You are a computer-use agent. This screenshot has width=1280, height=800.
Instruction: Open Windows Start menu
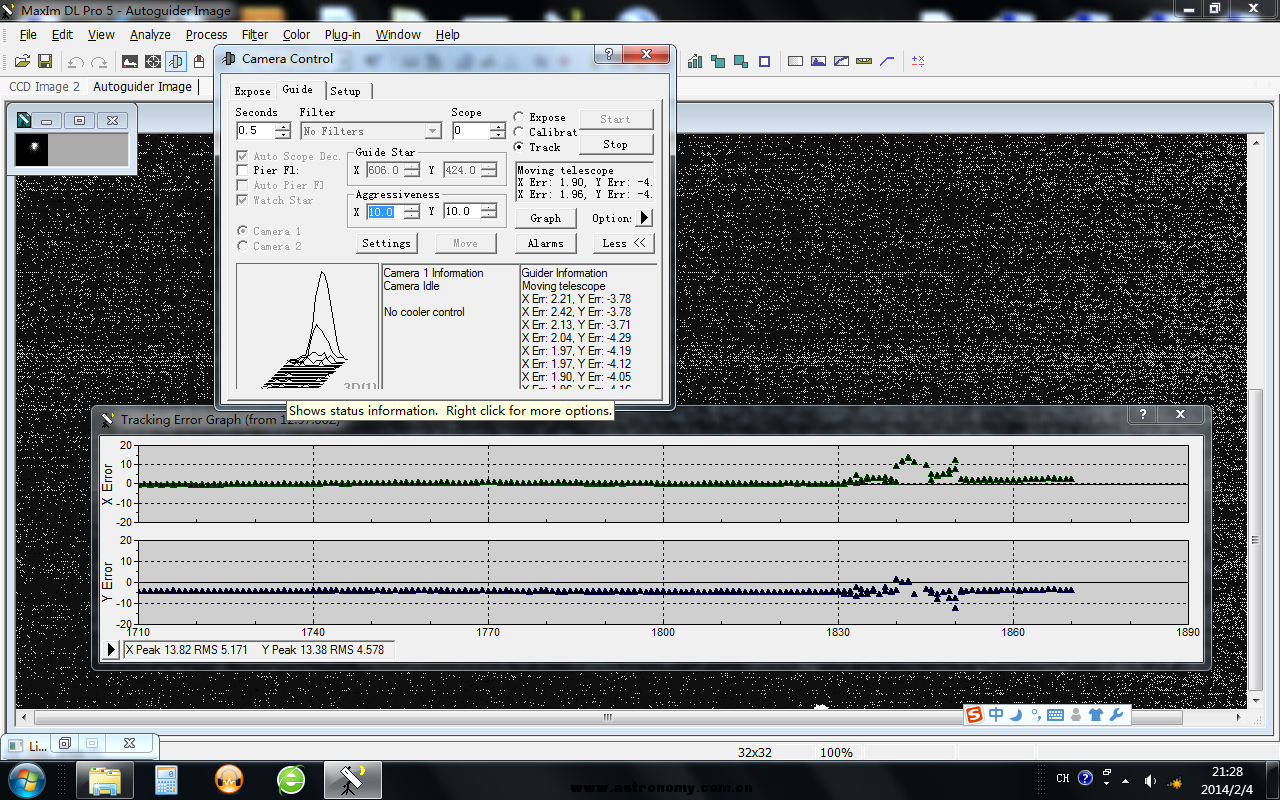[x=26, y=780]
